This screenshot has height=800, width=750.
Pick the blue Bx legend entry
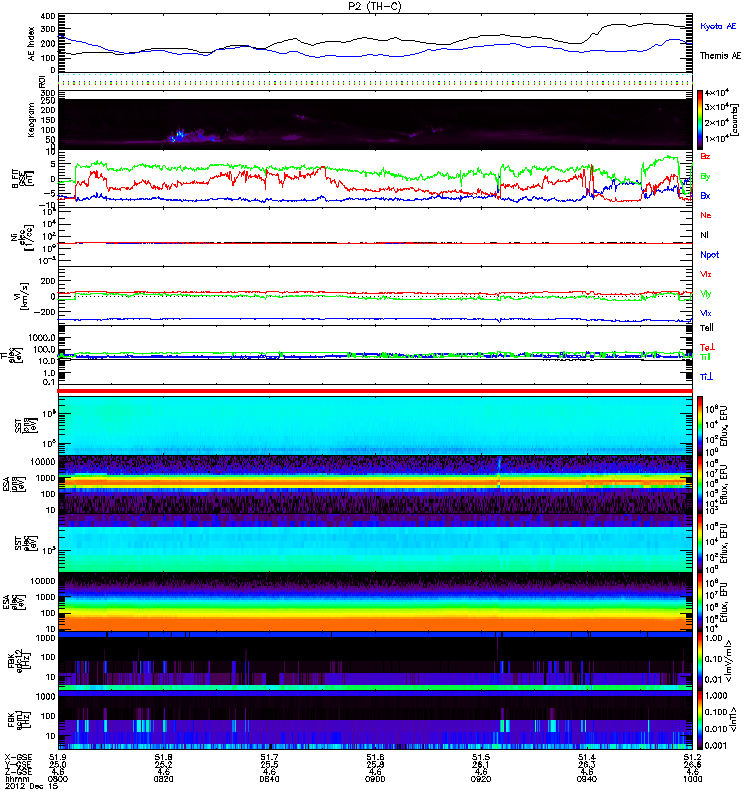click(x=706, y=195)
